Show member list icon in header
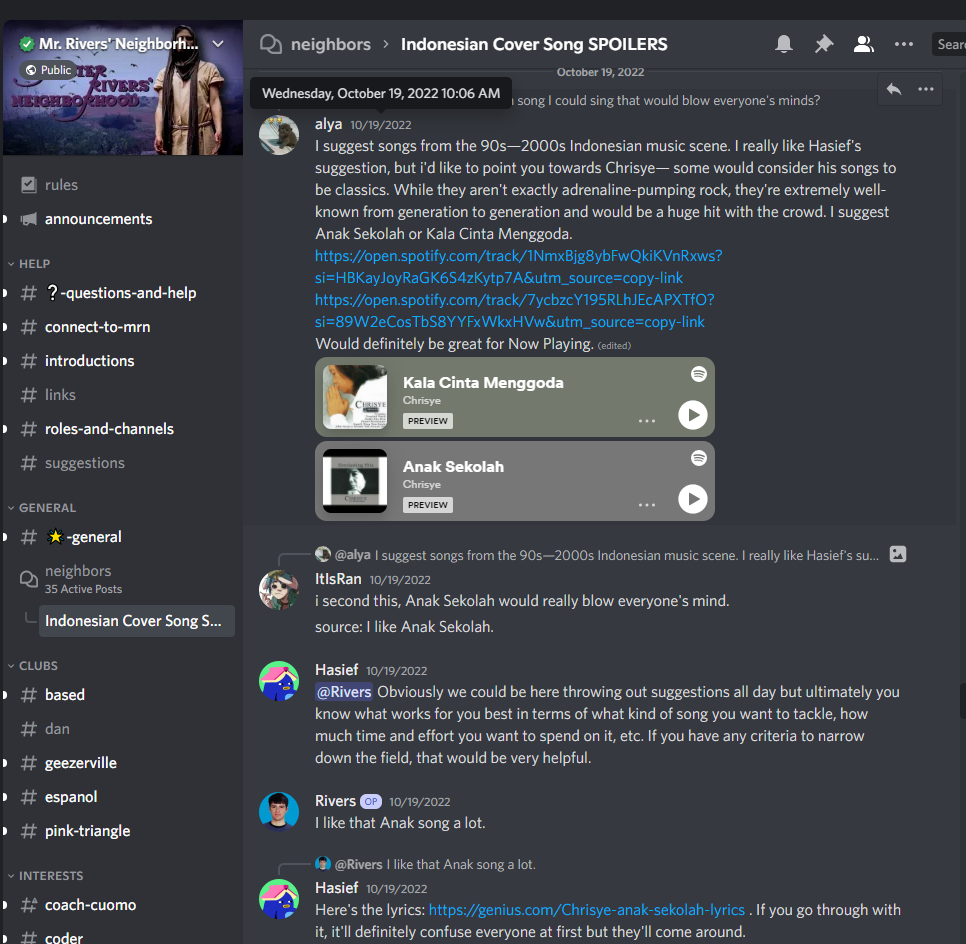This screenshot has height=944, width=966. 863,44
